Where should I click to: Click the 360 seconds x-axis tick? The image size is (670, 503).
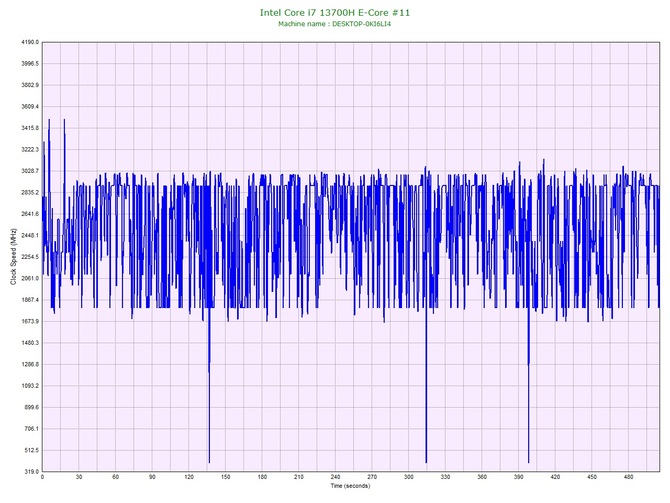pyautogui.click(x=482, y=477)
